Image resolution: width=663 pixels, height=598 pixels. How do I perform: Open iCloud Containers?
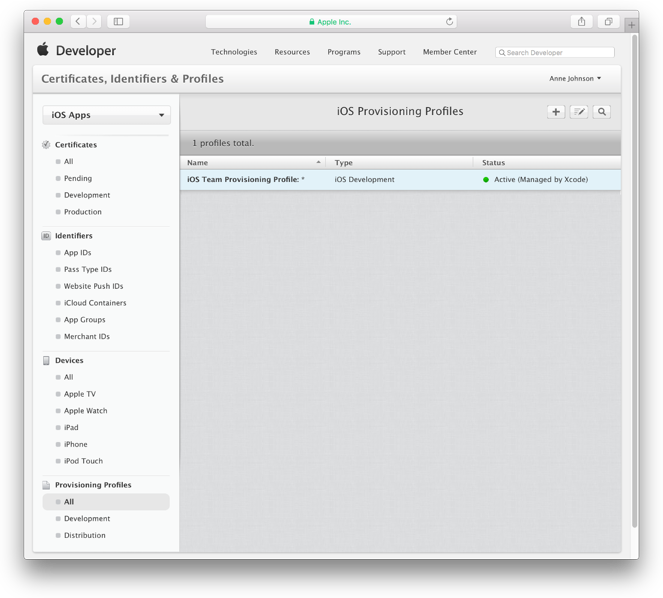click(95, 303)
